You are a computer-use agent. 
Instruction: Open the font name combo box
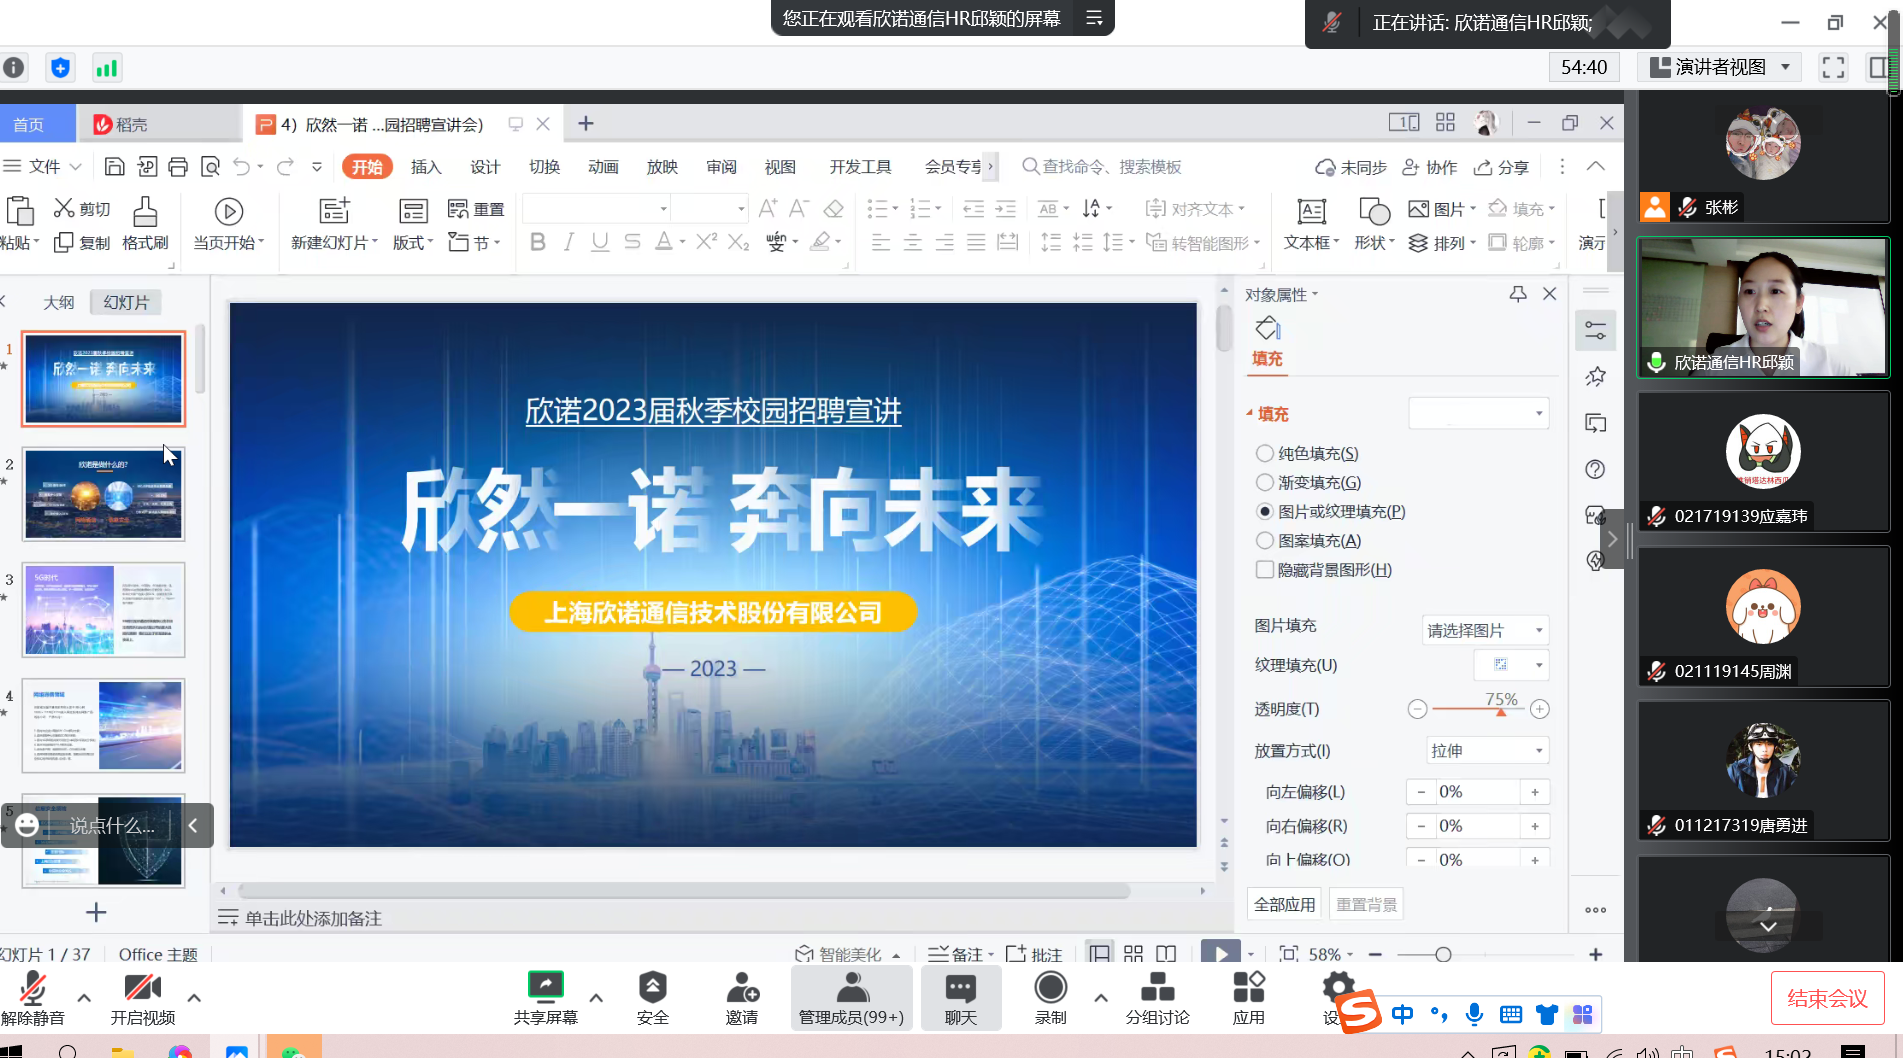click(x=596, y=208)
